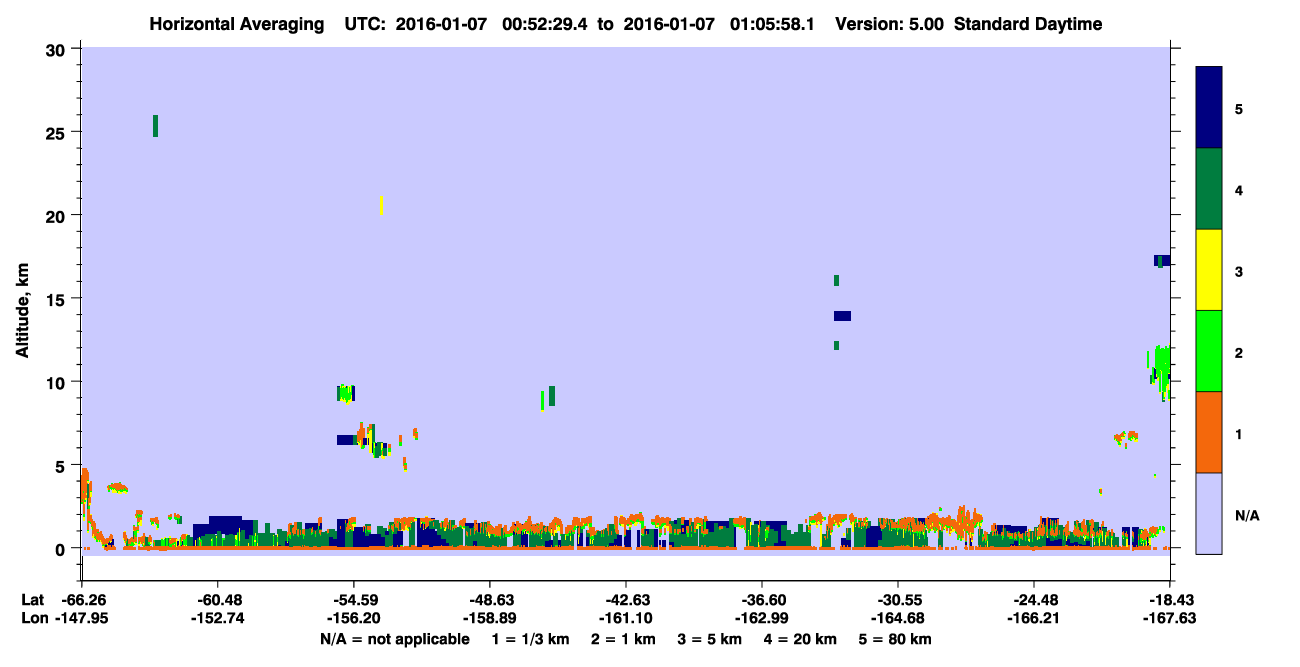Click the latitude value '-66.26'

point(82,600)
